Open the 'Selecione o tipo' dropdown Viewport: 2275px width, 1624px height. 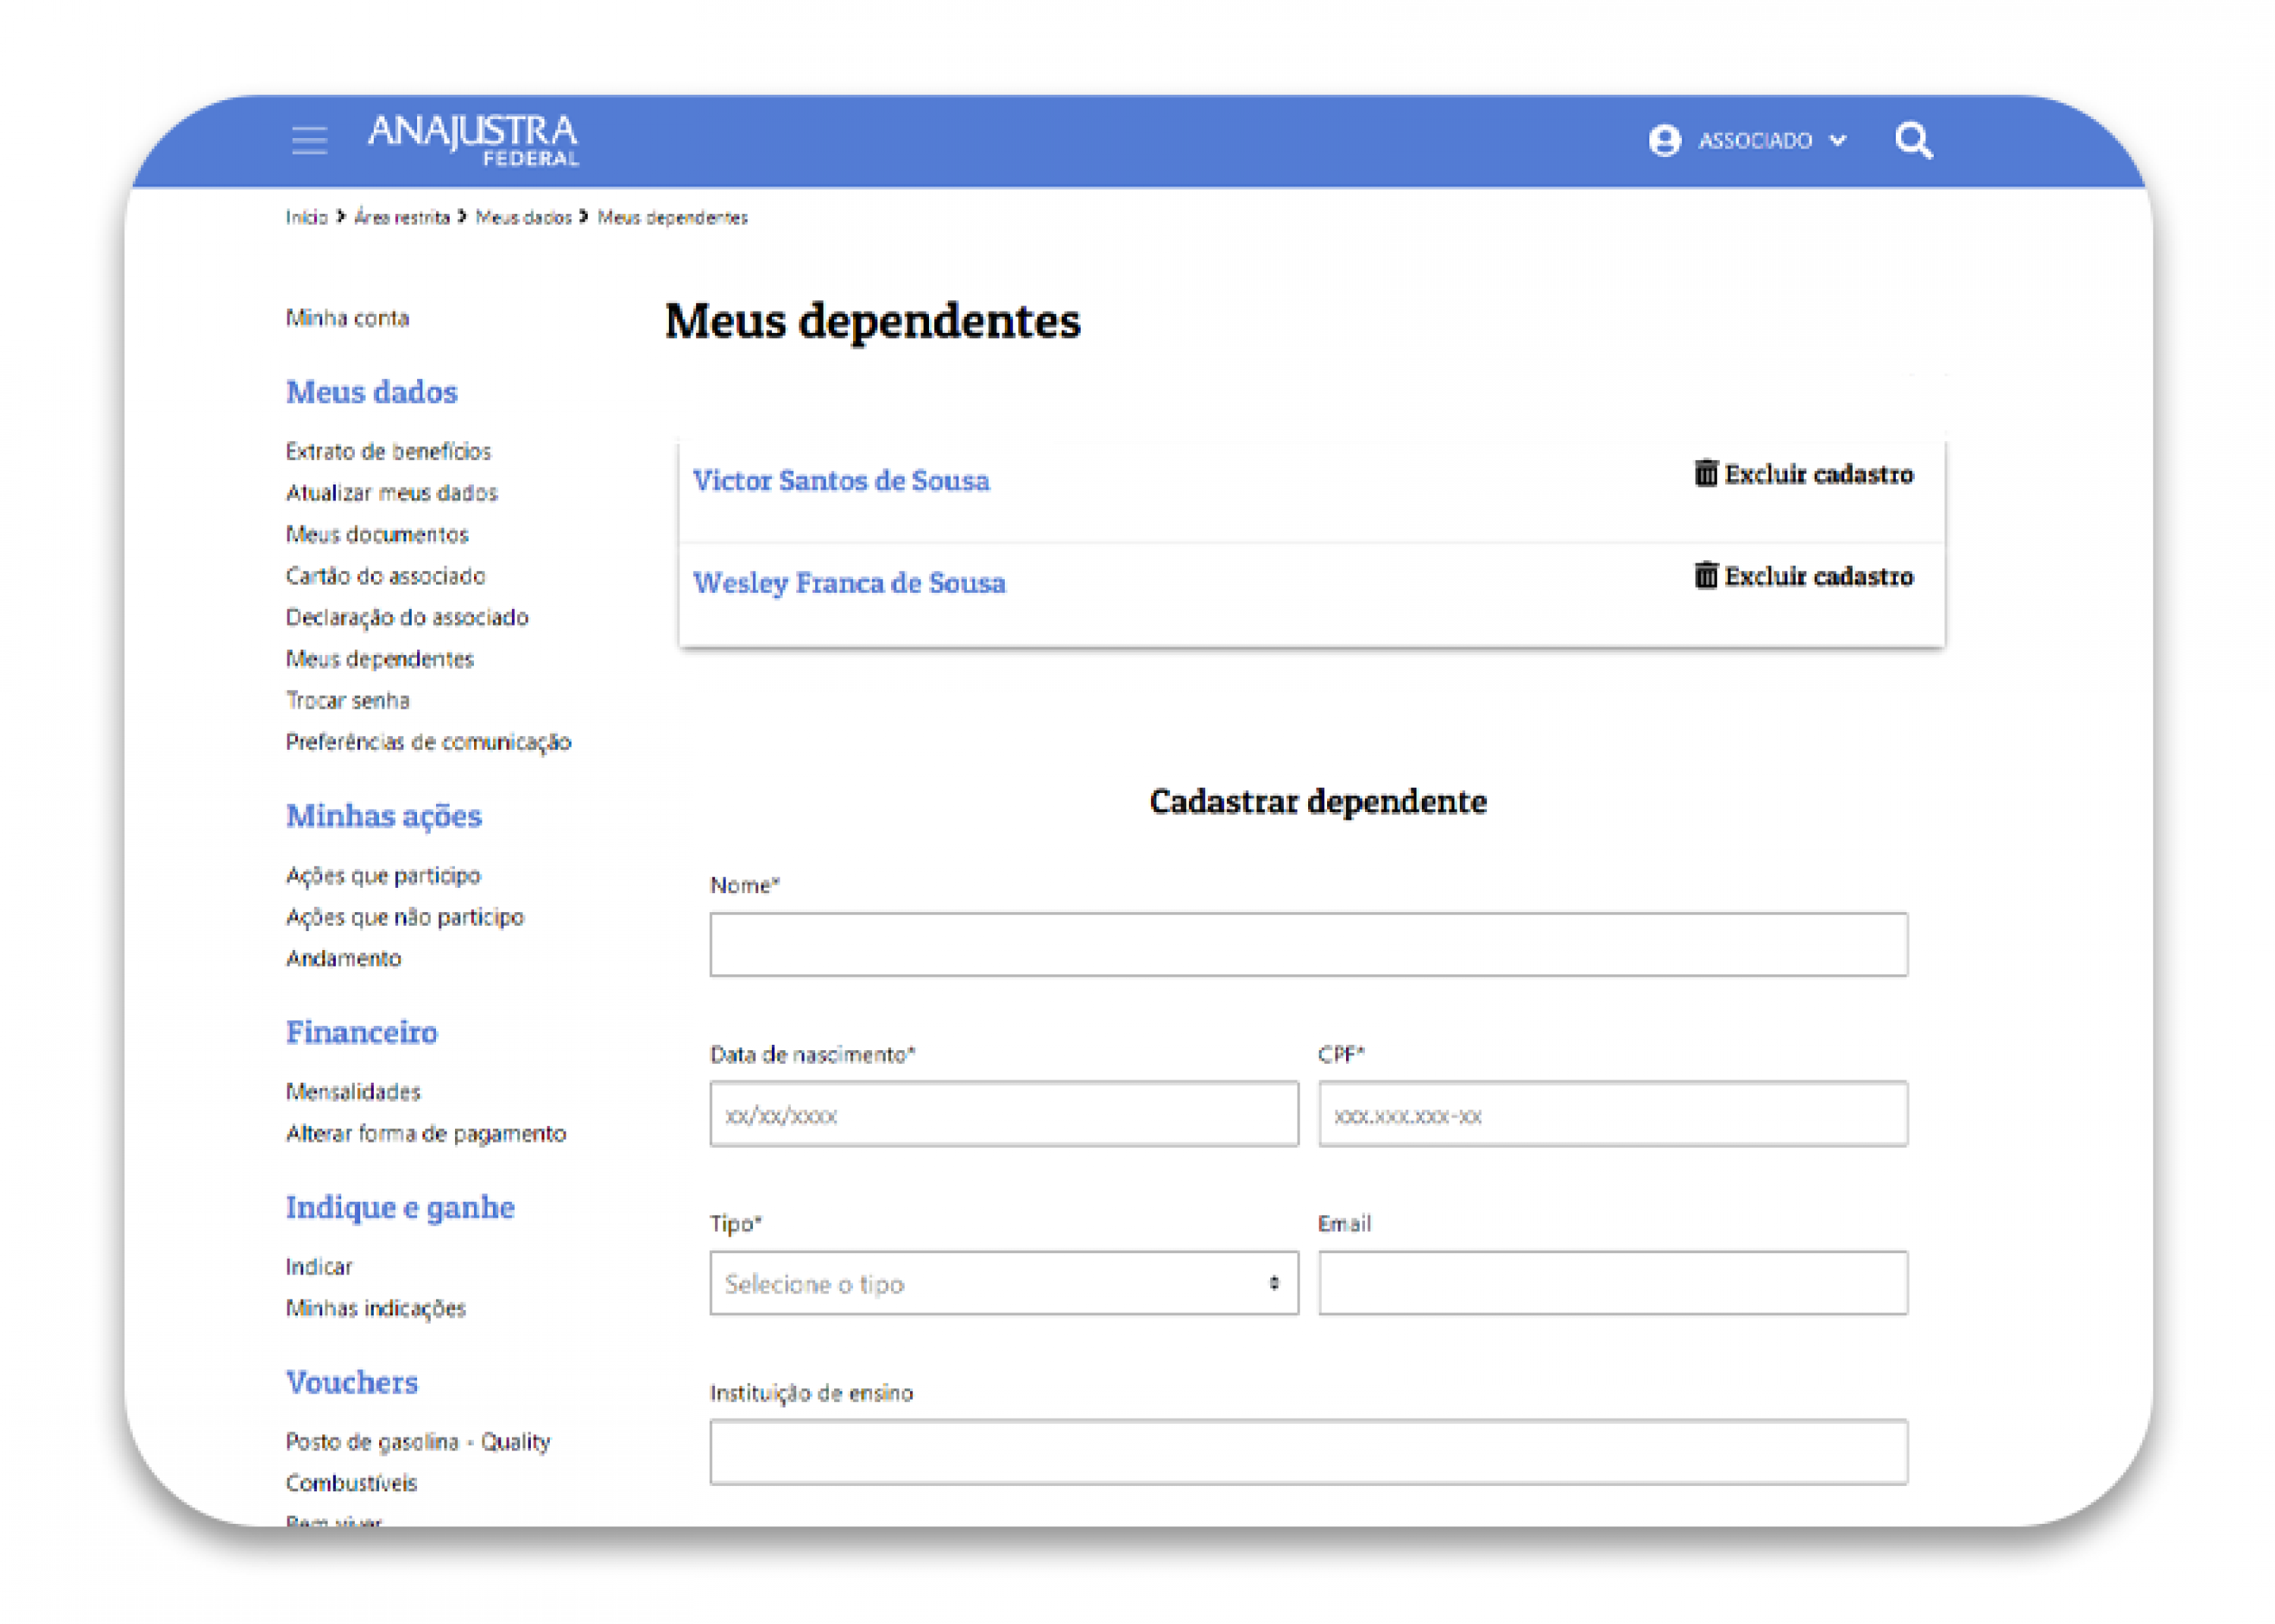click(x=1003, y=1283)
